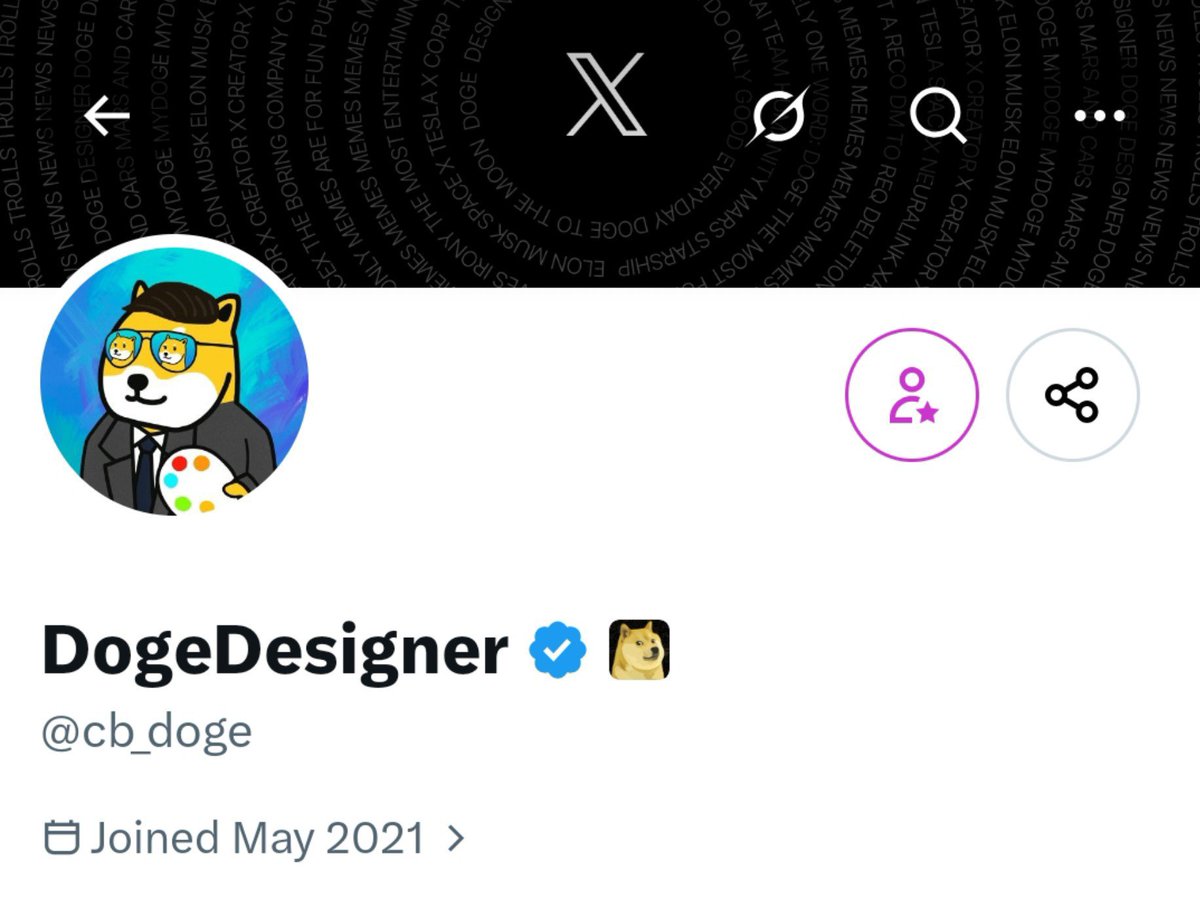1200x920 pixels.
Task: Open search with the magnifying glass icon
Action: click(x=937, y=116)
